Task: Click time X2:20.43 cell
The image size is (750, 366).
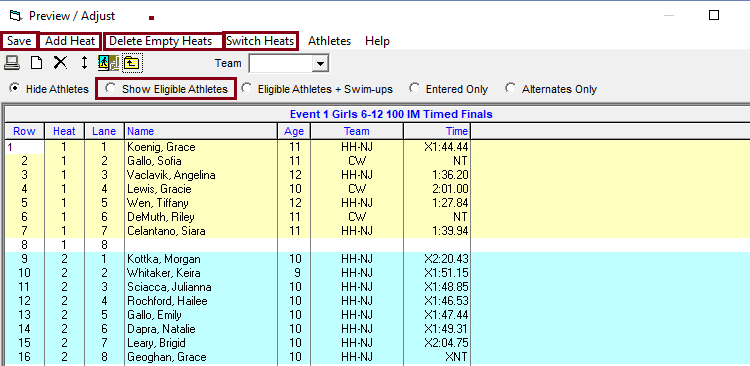Action: tap(437, 259)
